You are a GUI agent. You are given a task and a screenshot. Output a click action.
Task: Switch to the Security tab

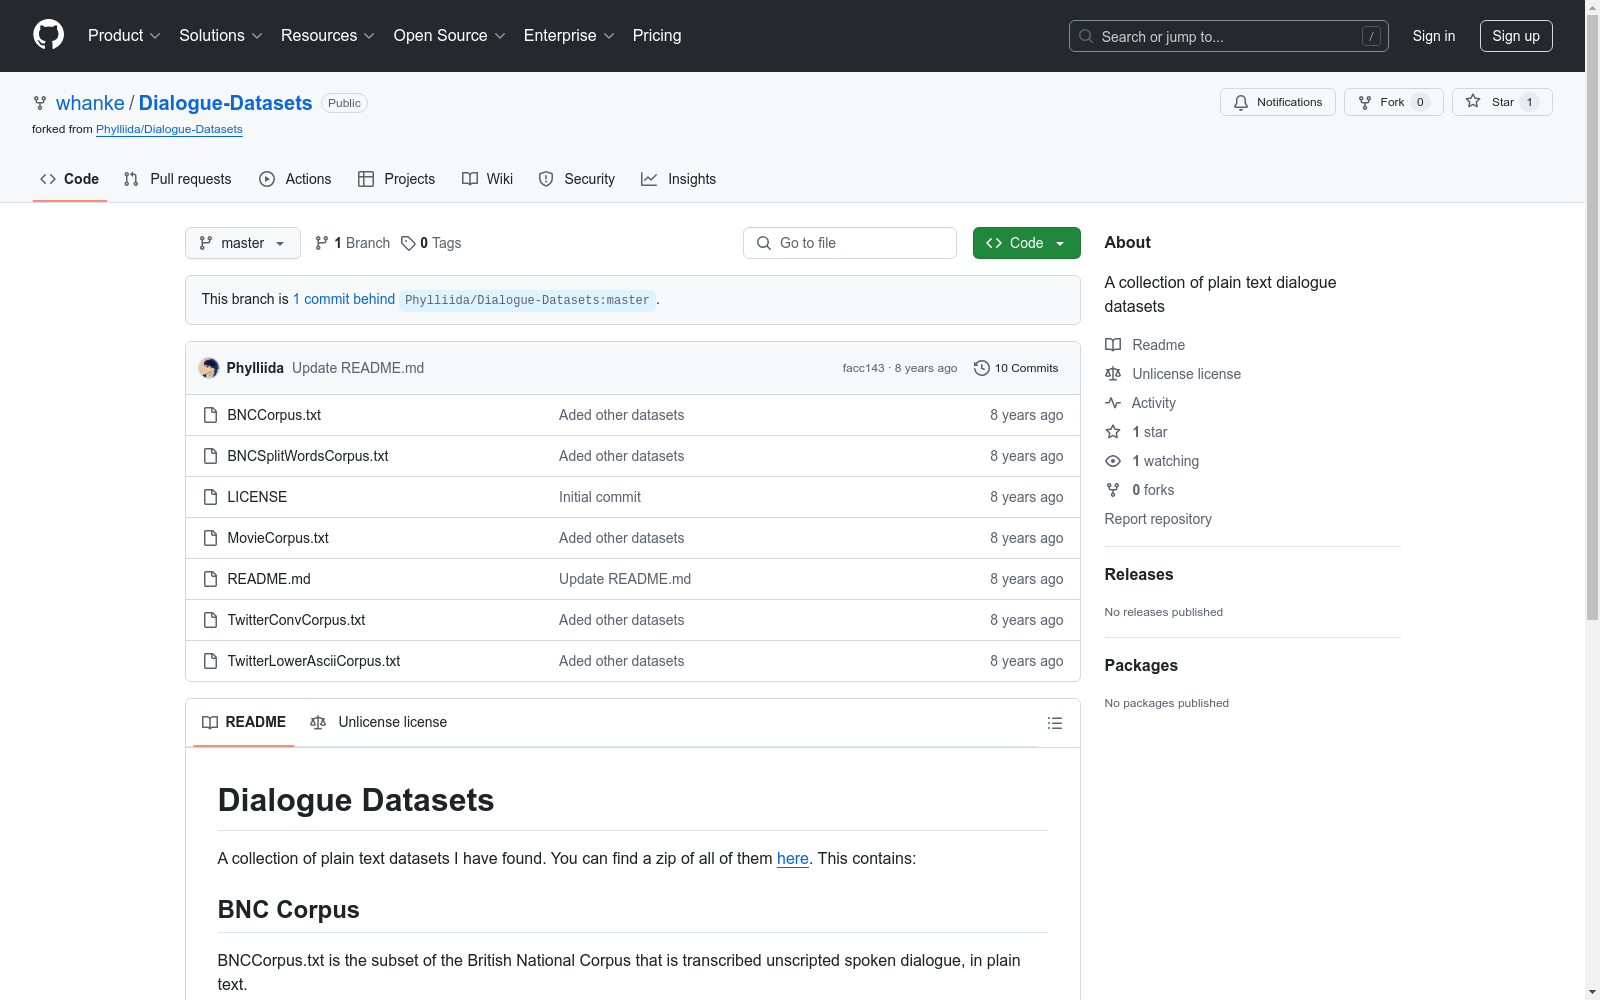[577, 179]
